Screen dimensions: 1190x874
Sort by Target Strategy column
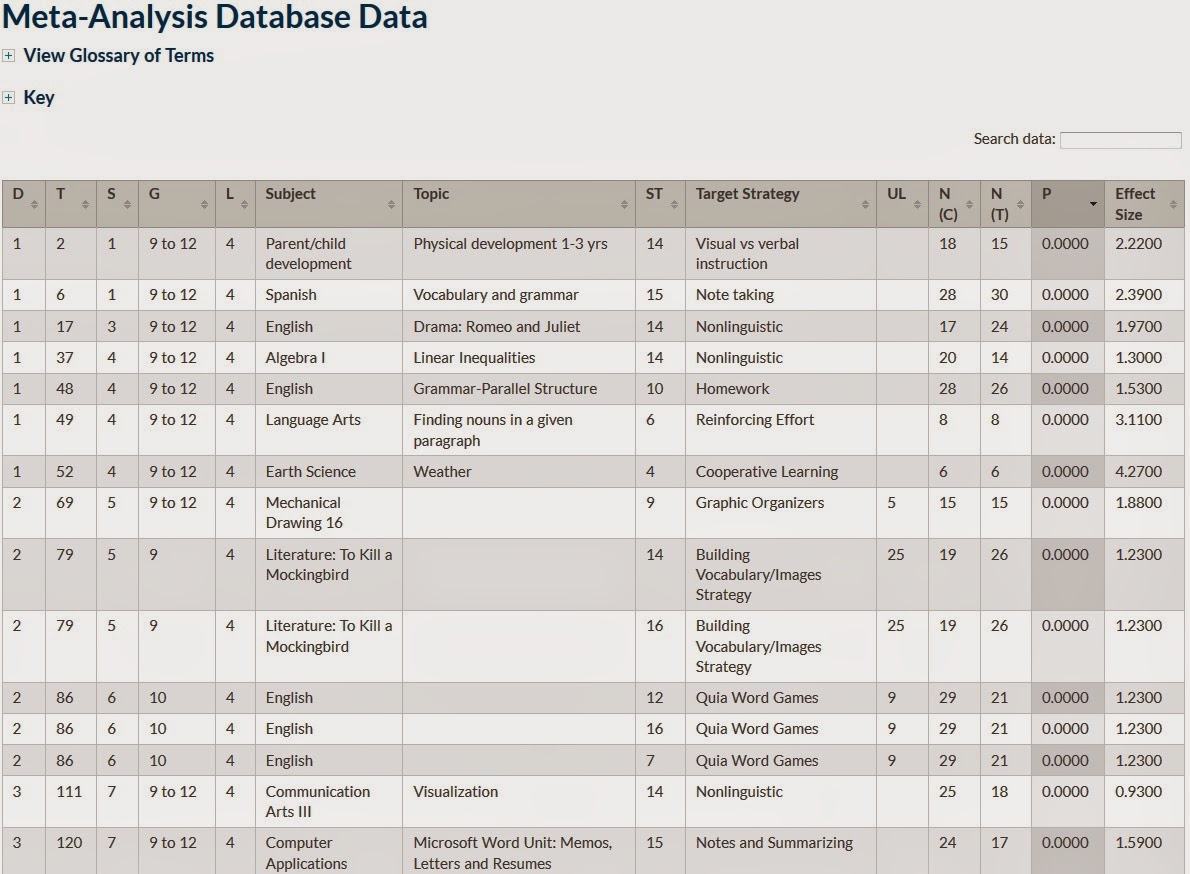(x=865, y=205)
